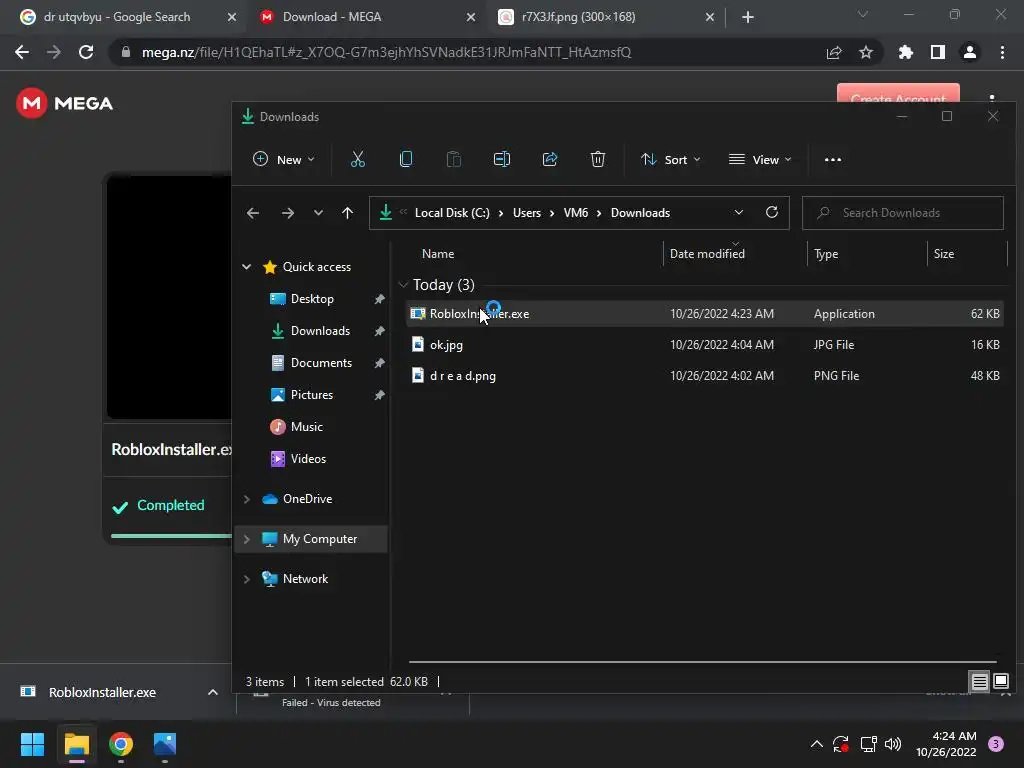Viewport: 1024px width, 768px height.
Task: Expand the OneDrive tree node
Action: 246,499
